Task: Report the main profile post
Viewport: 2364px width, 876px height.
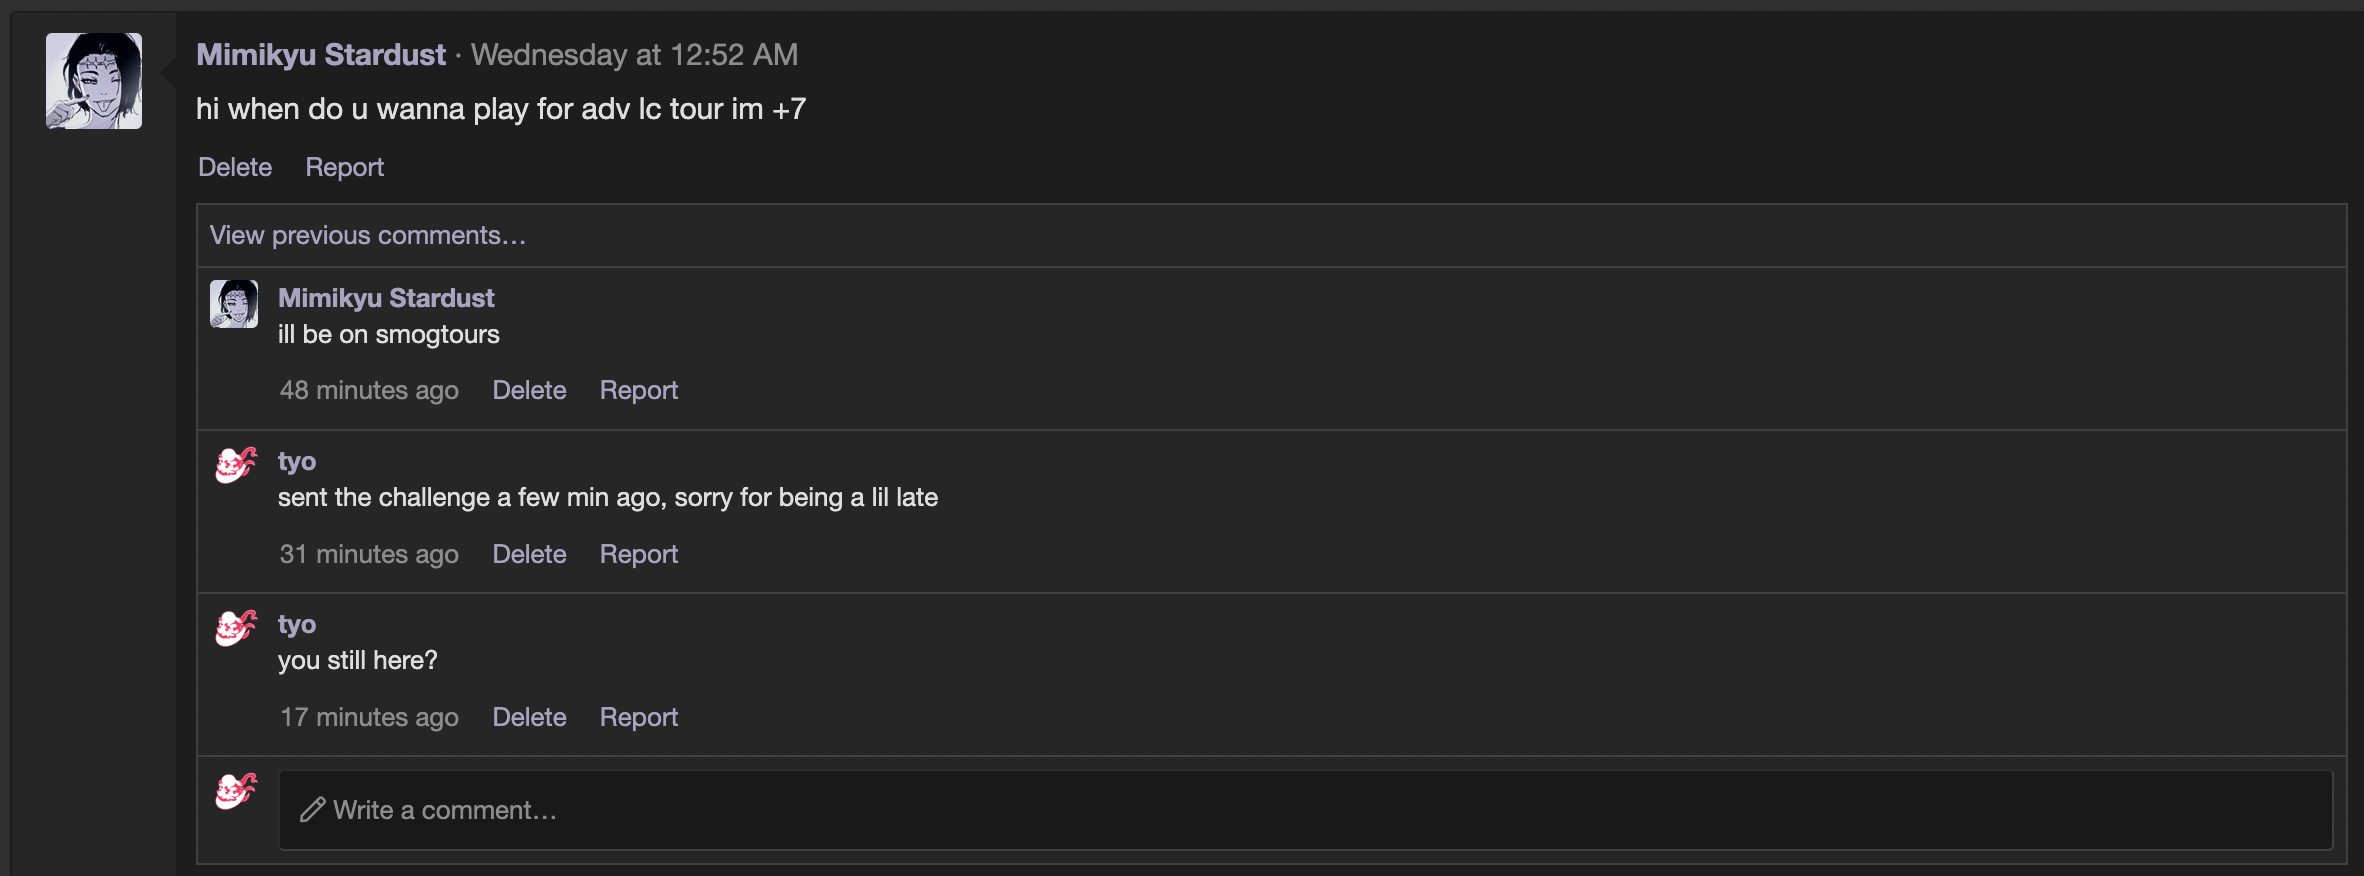Action: tap(344, 167)
